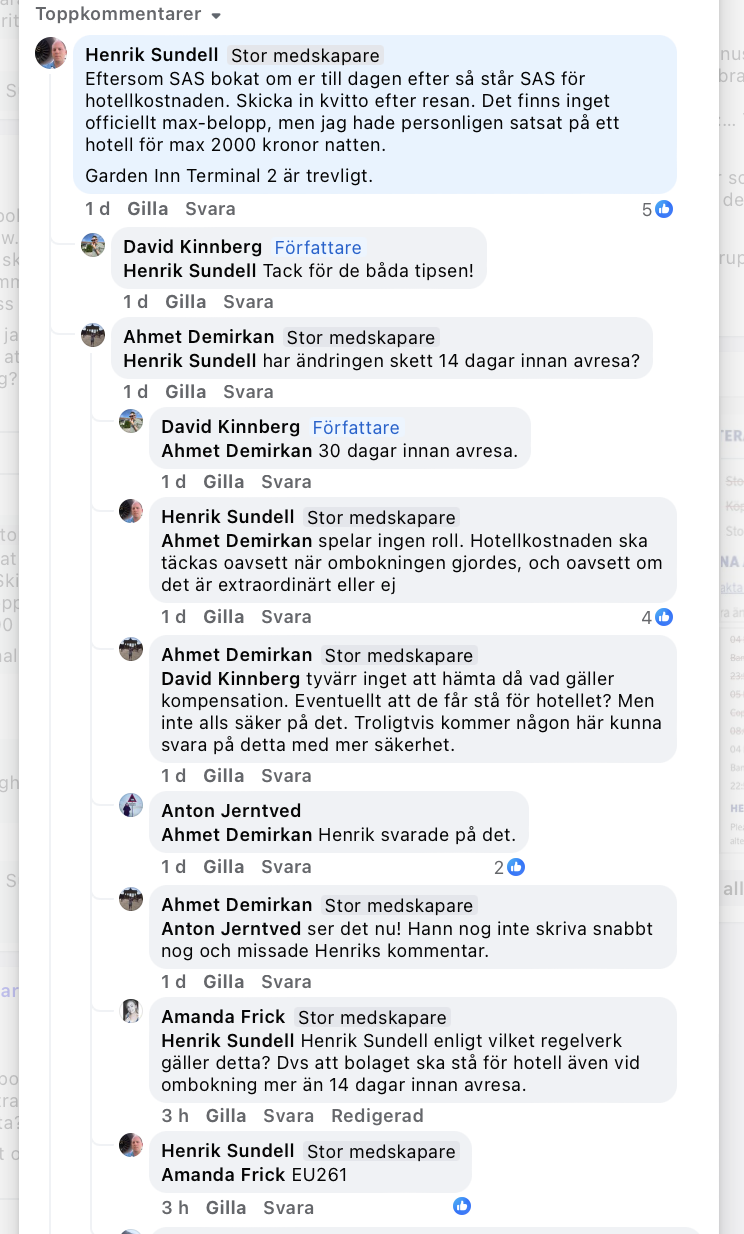Like Amanda Frick's comment with Gilla
Image resolution: width=744 pixels, height=1234 pixels.
226,1115
